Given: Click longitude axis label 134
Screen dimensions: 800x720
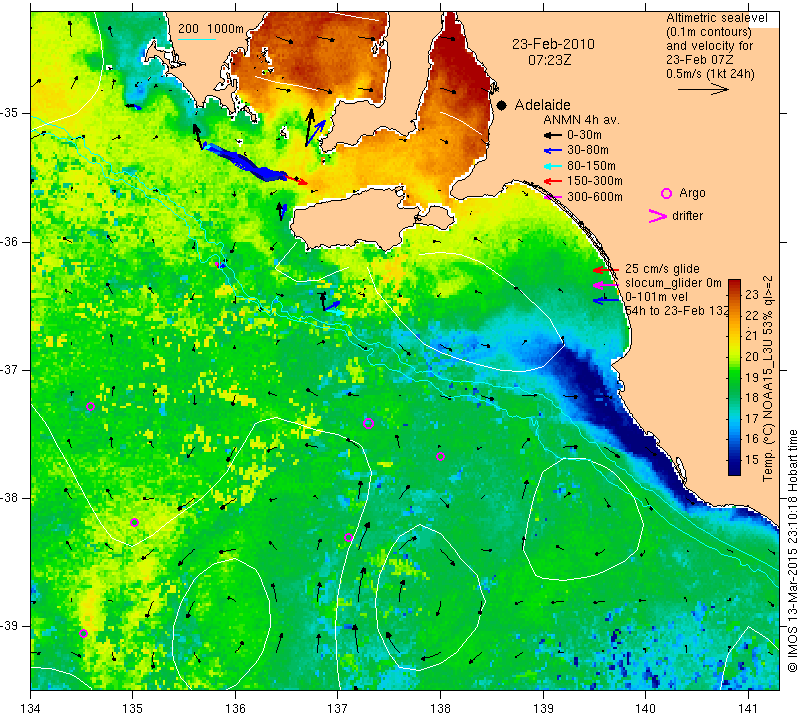Looking at the screenshot, I should pyautogui.click(x=31, y=709).
